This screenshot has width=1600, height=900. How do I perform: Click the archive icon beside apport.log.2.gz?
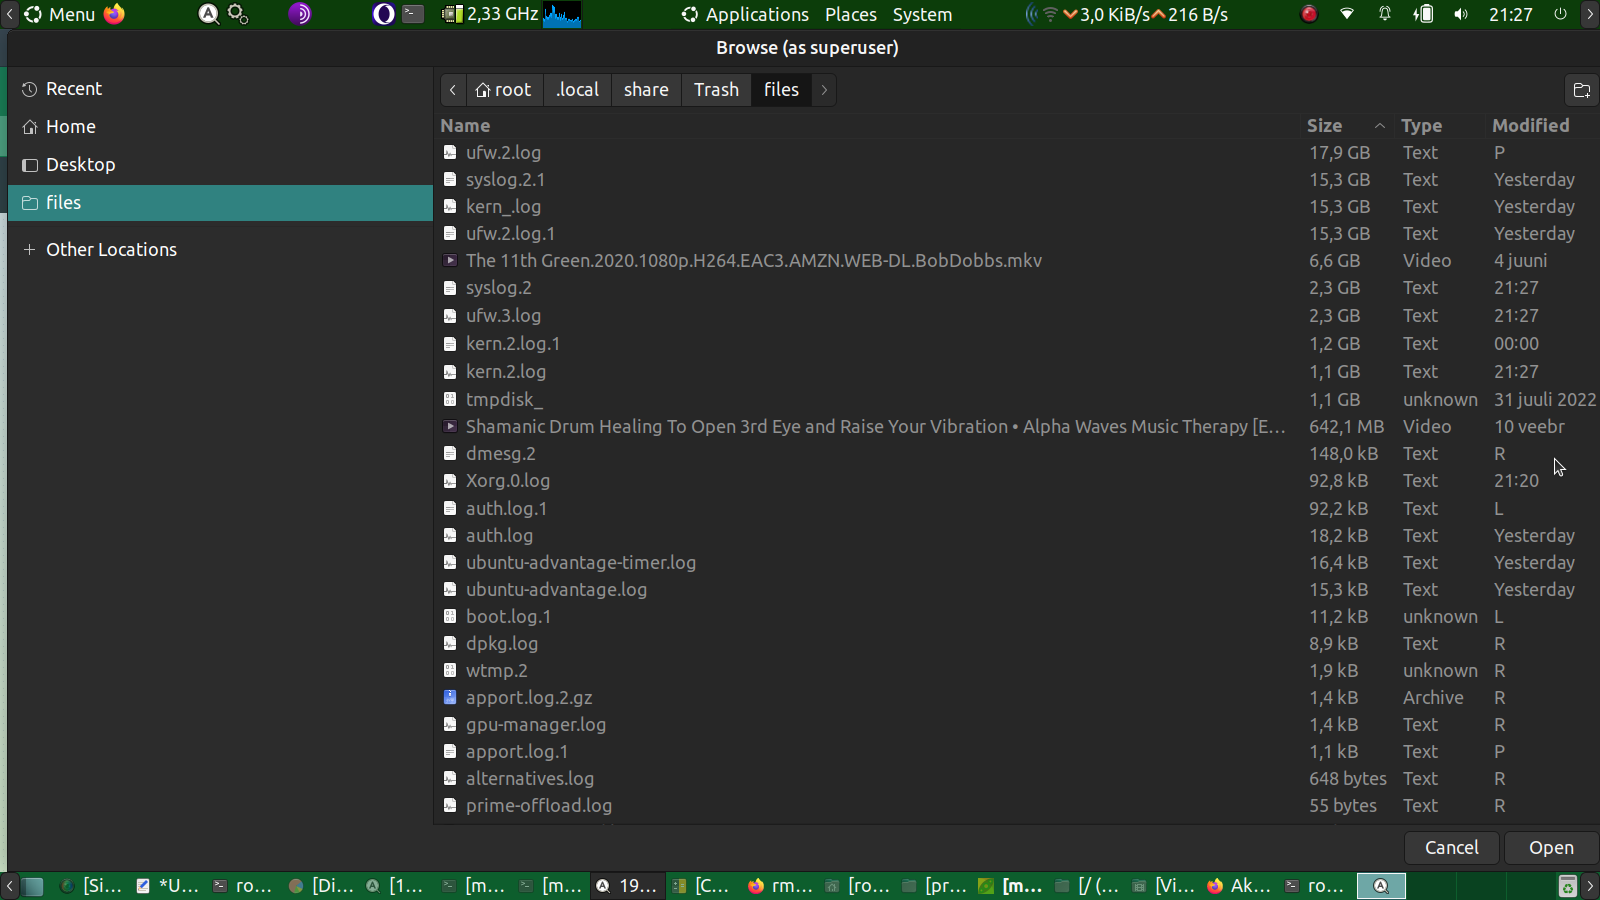point(450,697)
